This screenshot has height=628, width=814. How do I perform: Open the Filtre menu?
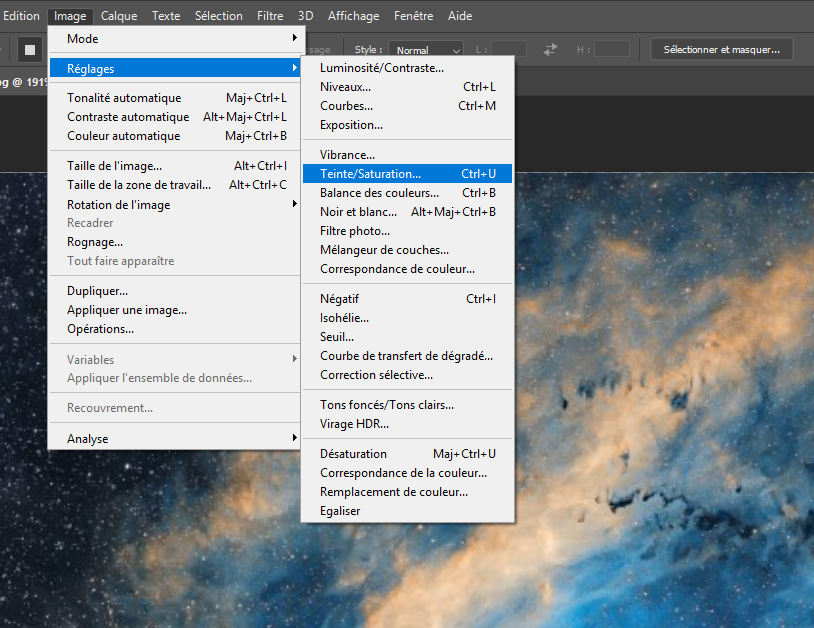pos(270,16)
